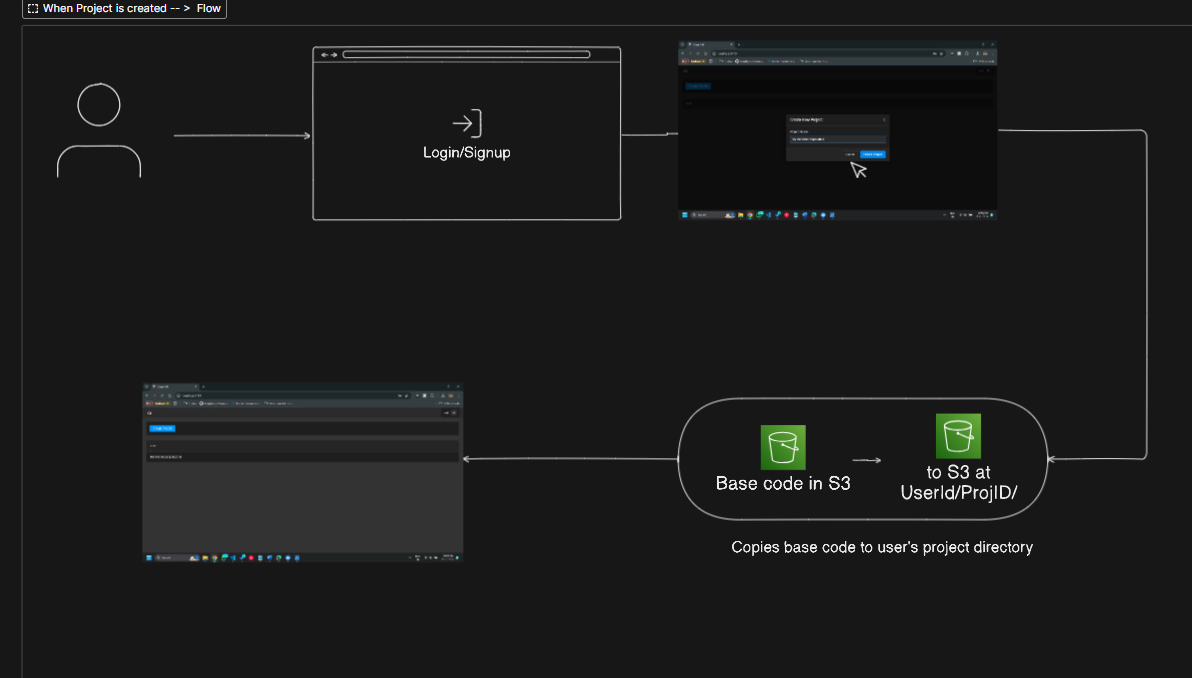The height and width of the screenshot is (678, 1192).
Task: Click the Windows Start icon in the project list screenshot
Action: pos(149,558)
